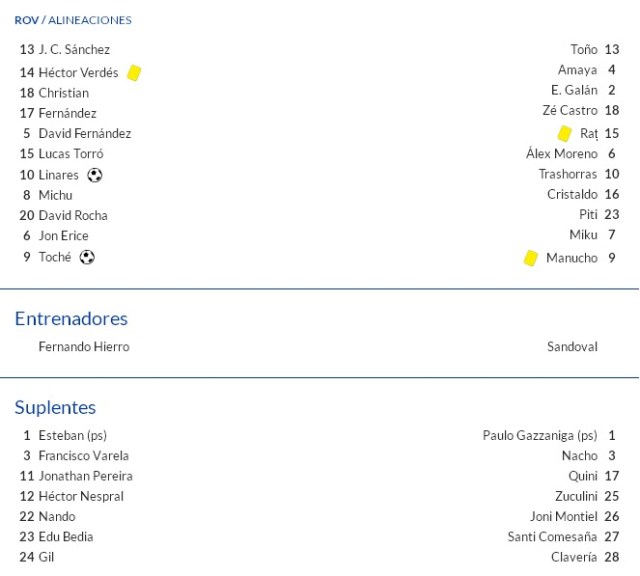Image resolution: width=640 pixels, height=576 pixels.
Task: Select substitute Esteban (ps)
Action: 72,436
